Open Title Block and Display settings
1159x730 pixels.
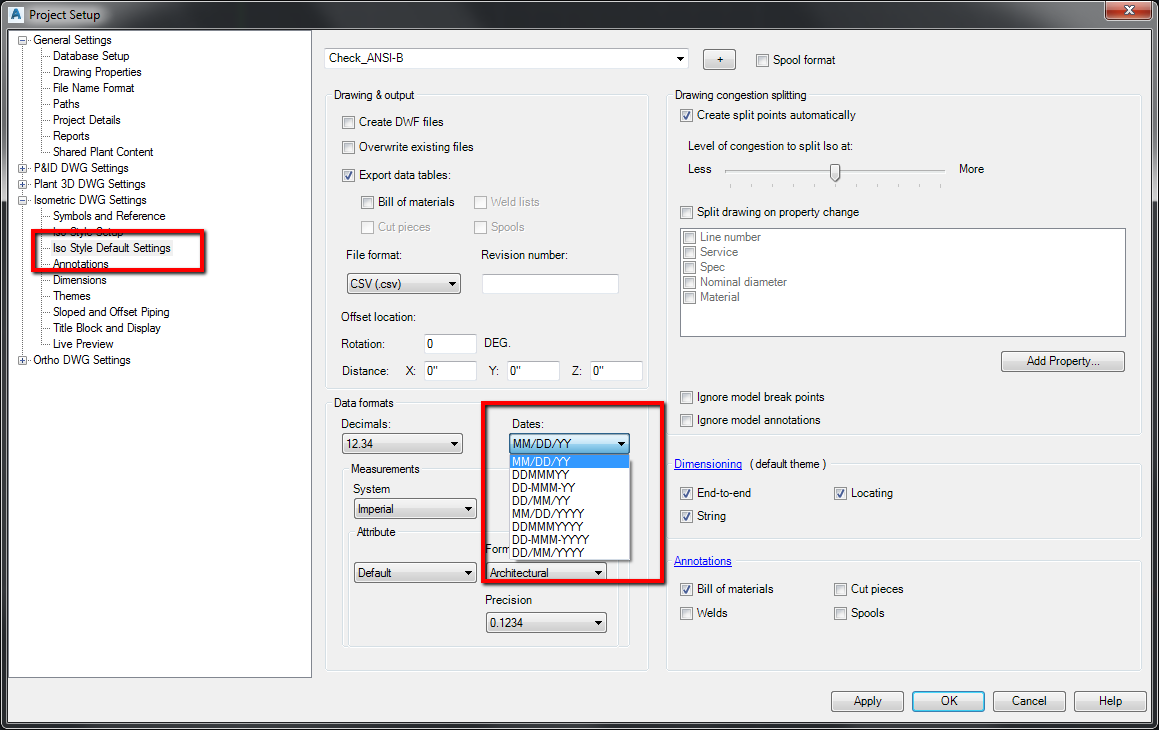point(105,327)
